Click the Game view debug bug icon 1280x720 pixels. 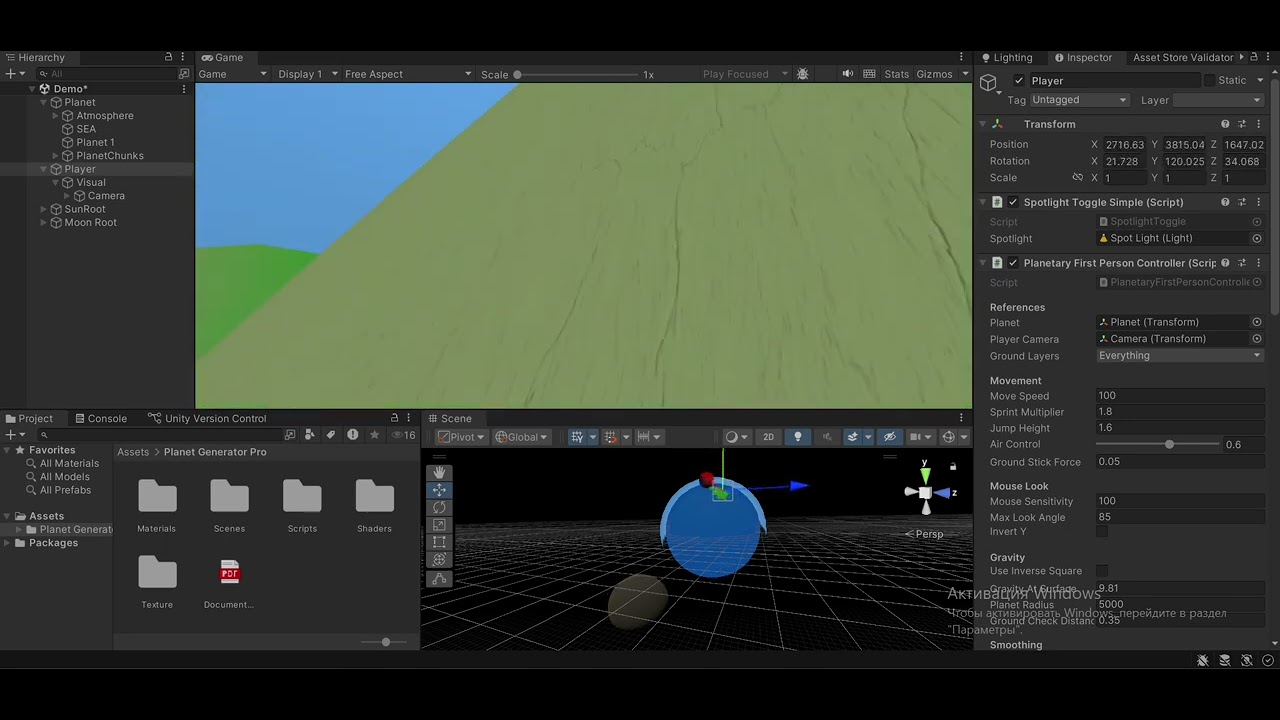(802, 74)
